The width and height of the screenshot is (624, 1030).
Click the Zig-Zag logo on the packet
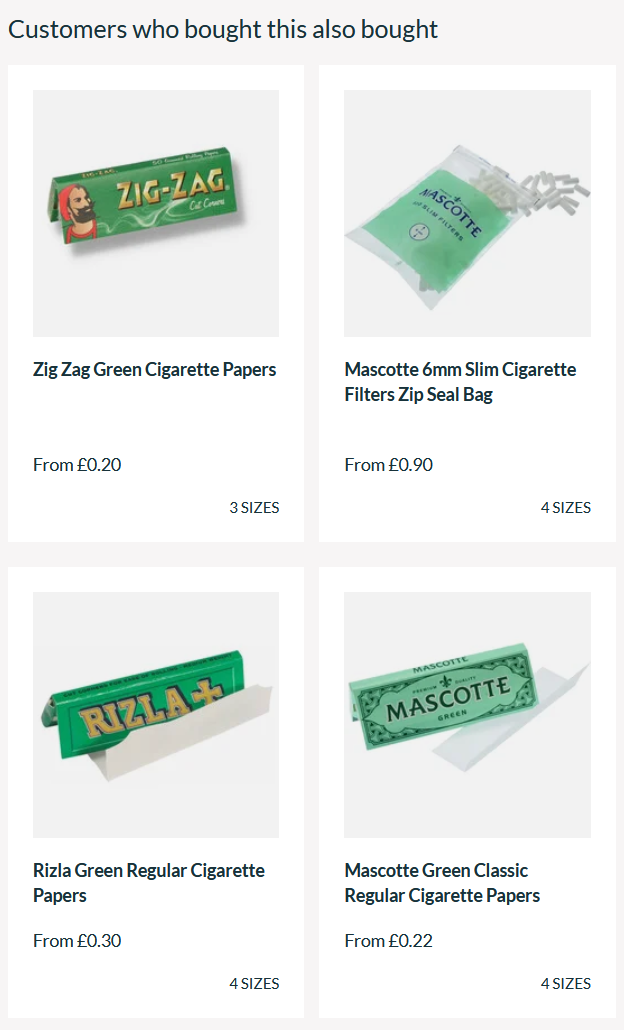[171, 189]
